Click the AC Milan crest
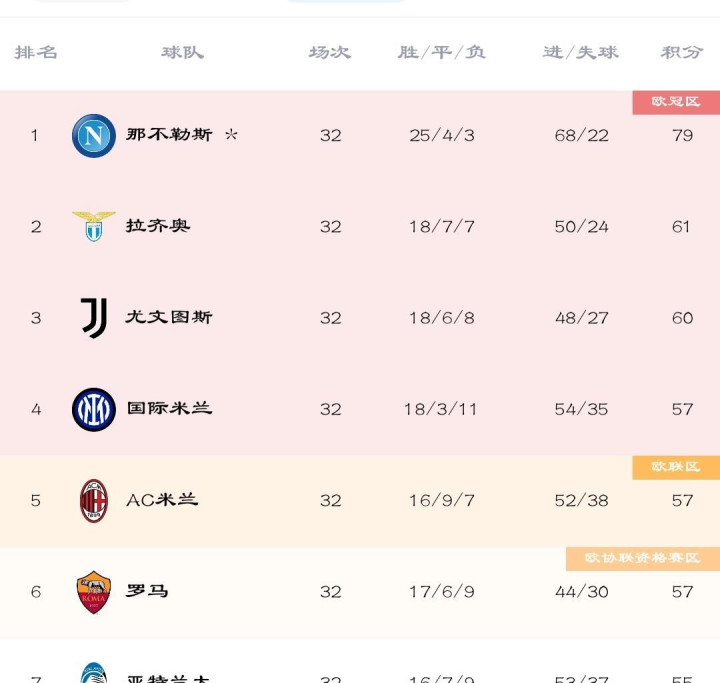Screen dimensions: 720x683 coord(94,501)
